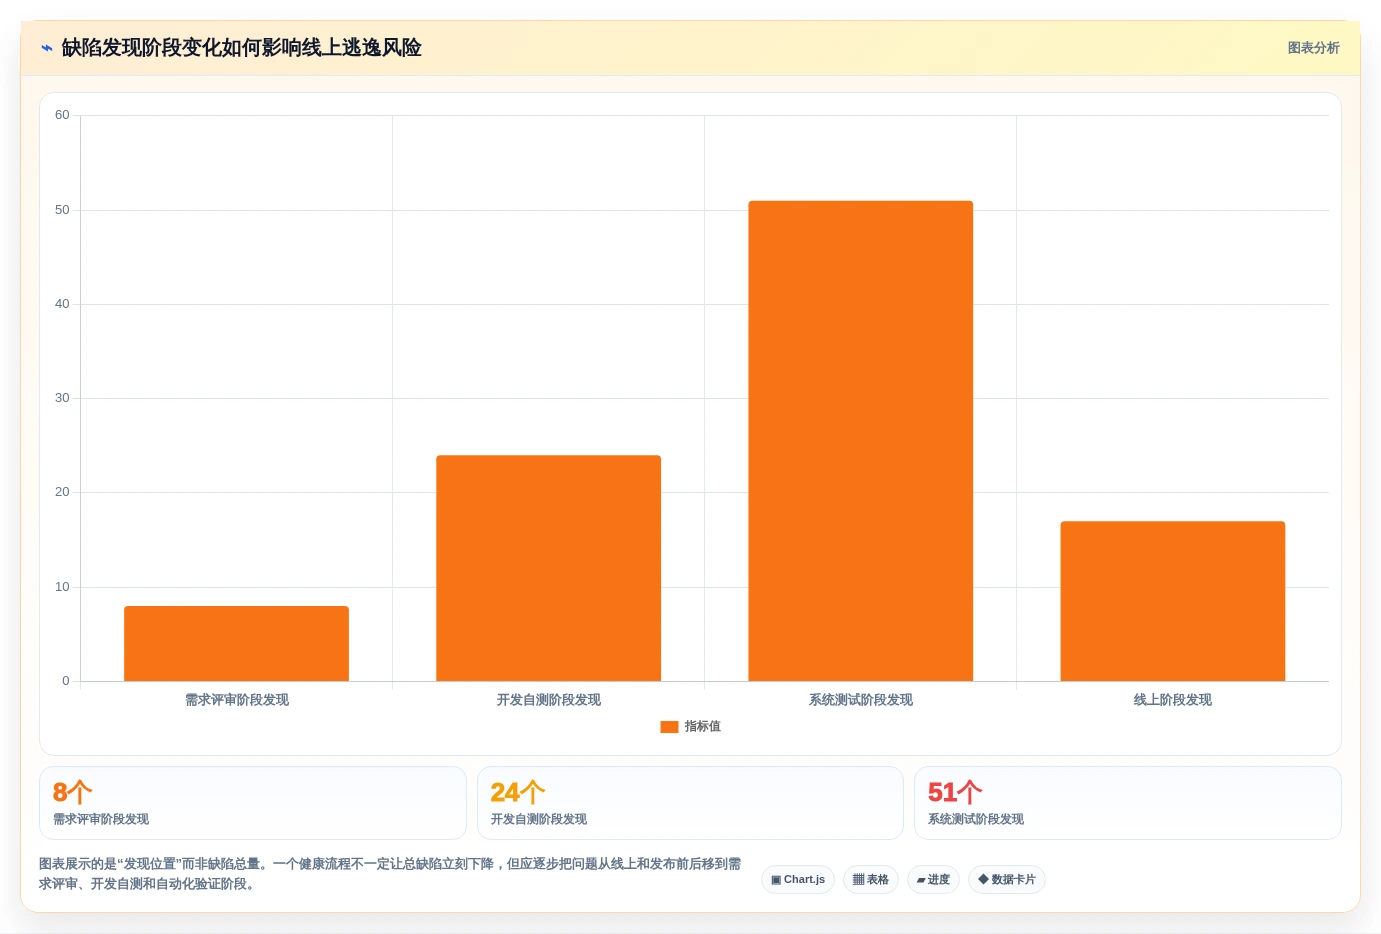Click the chart title 缺陷发现阶段变化如何影响线上逃逸风险
Viewport: 1381px width, 934px height.
241,48
